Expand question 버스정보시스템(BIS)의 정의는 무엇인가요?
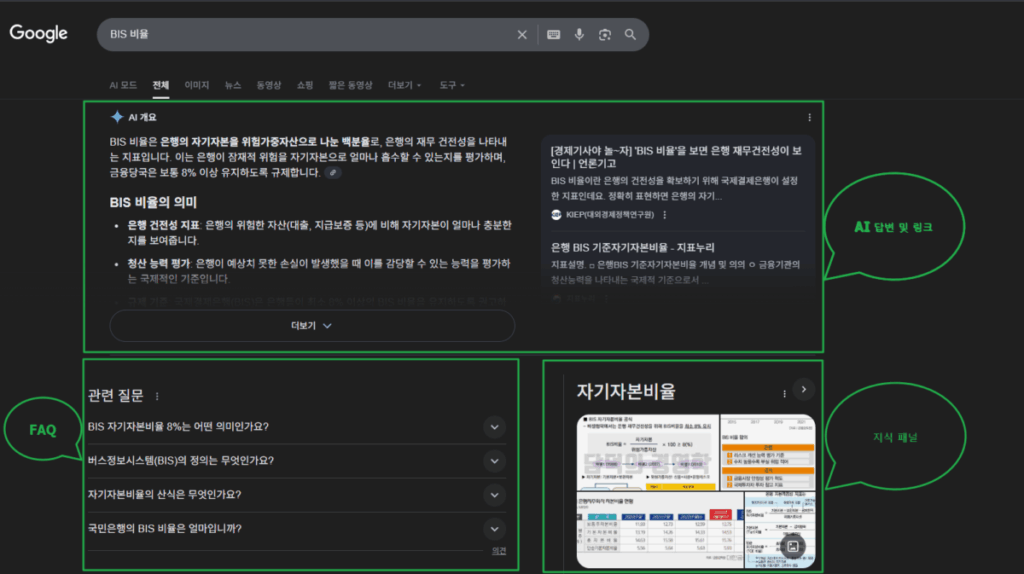 pyautogui.click(x=297, y=461)
